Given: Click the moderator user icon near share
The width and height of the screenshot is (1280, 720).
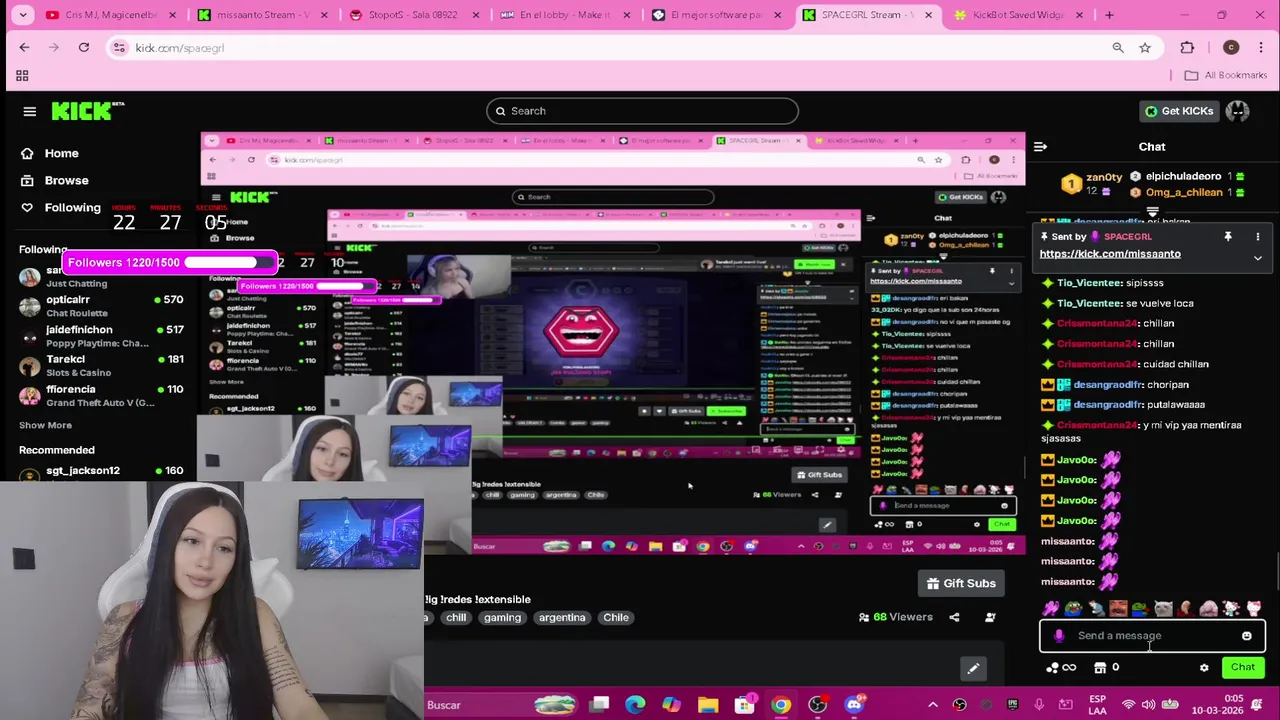Looking at the screenshot, I should point(990,618).
